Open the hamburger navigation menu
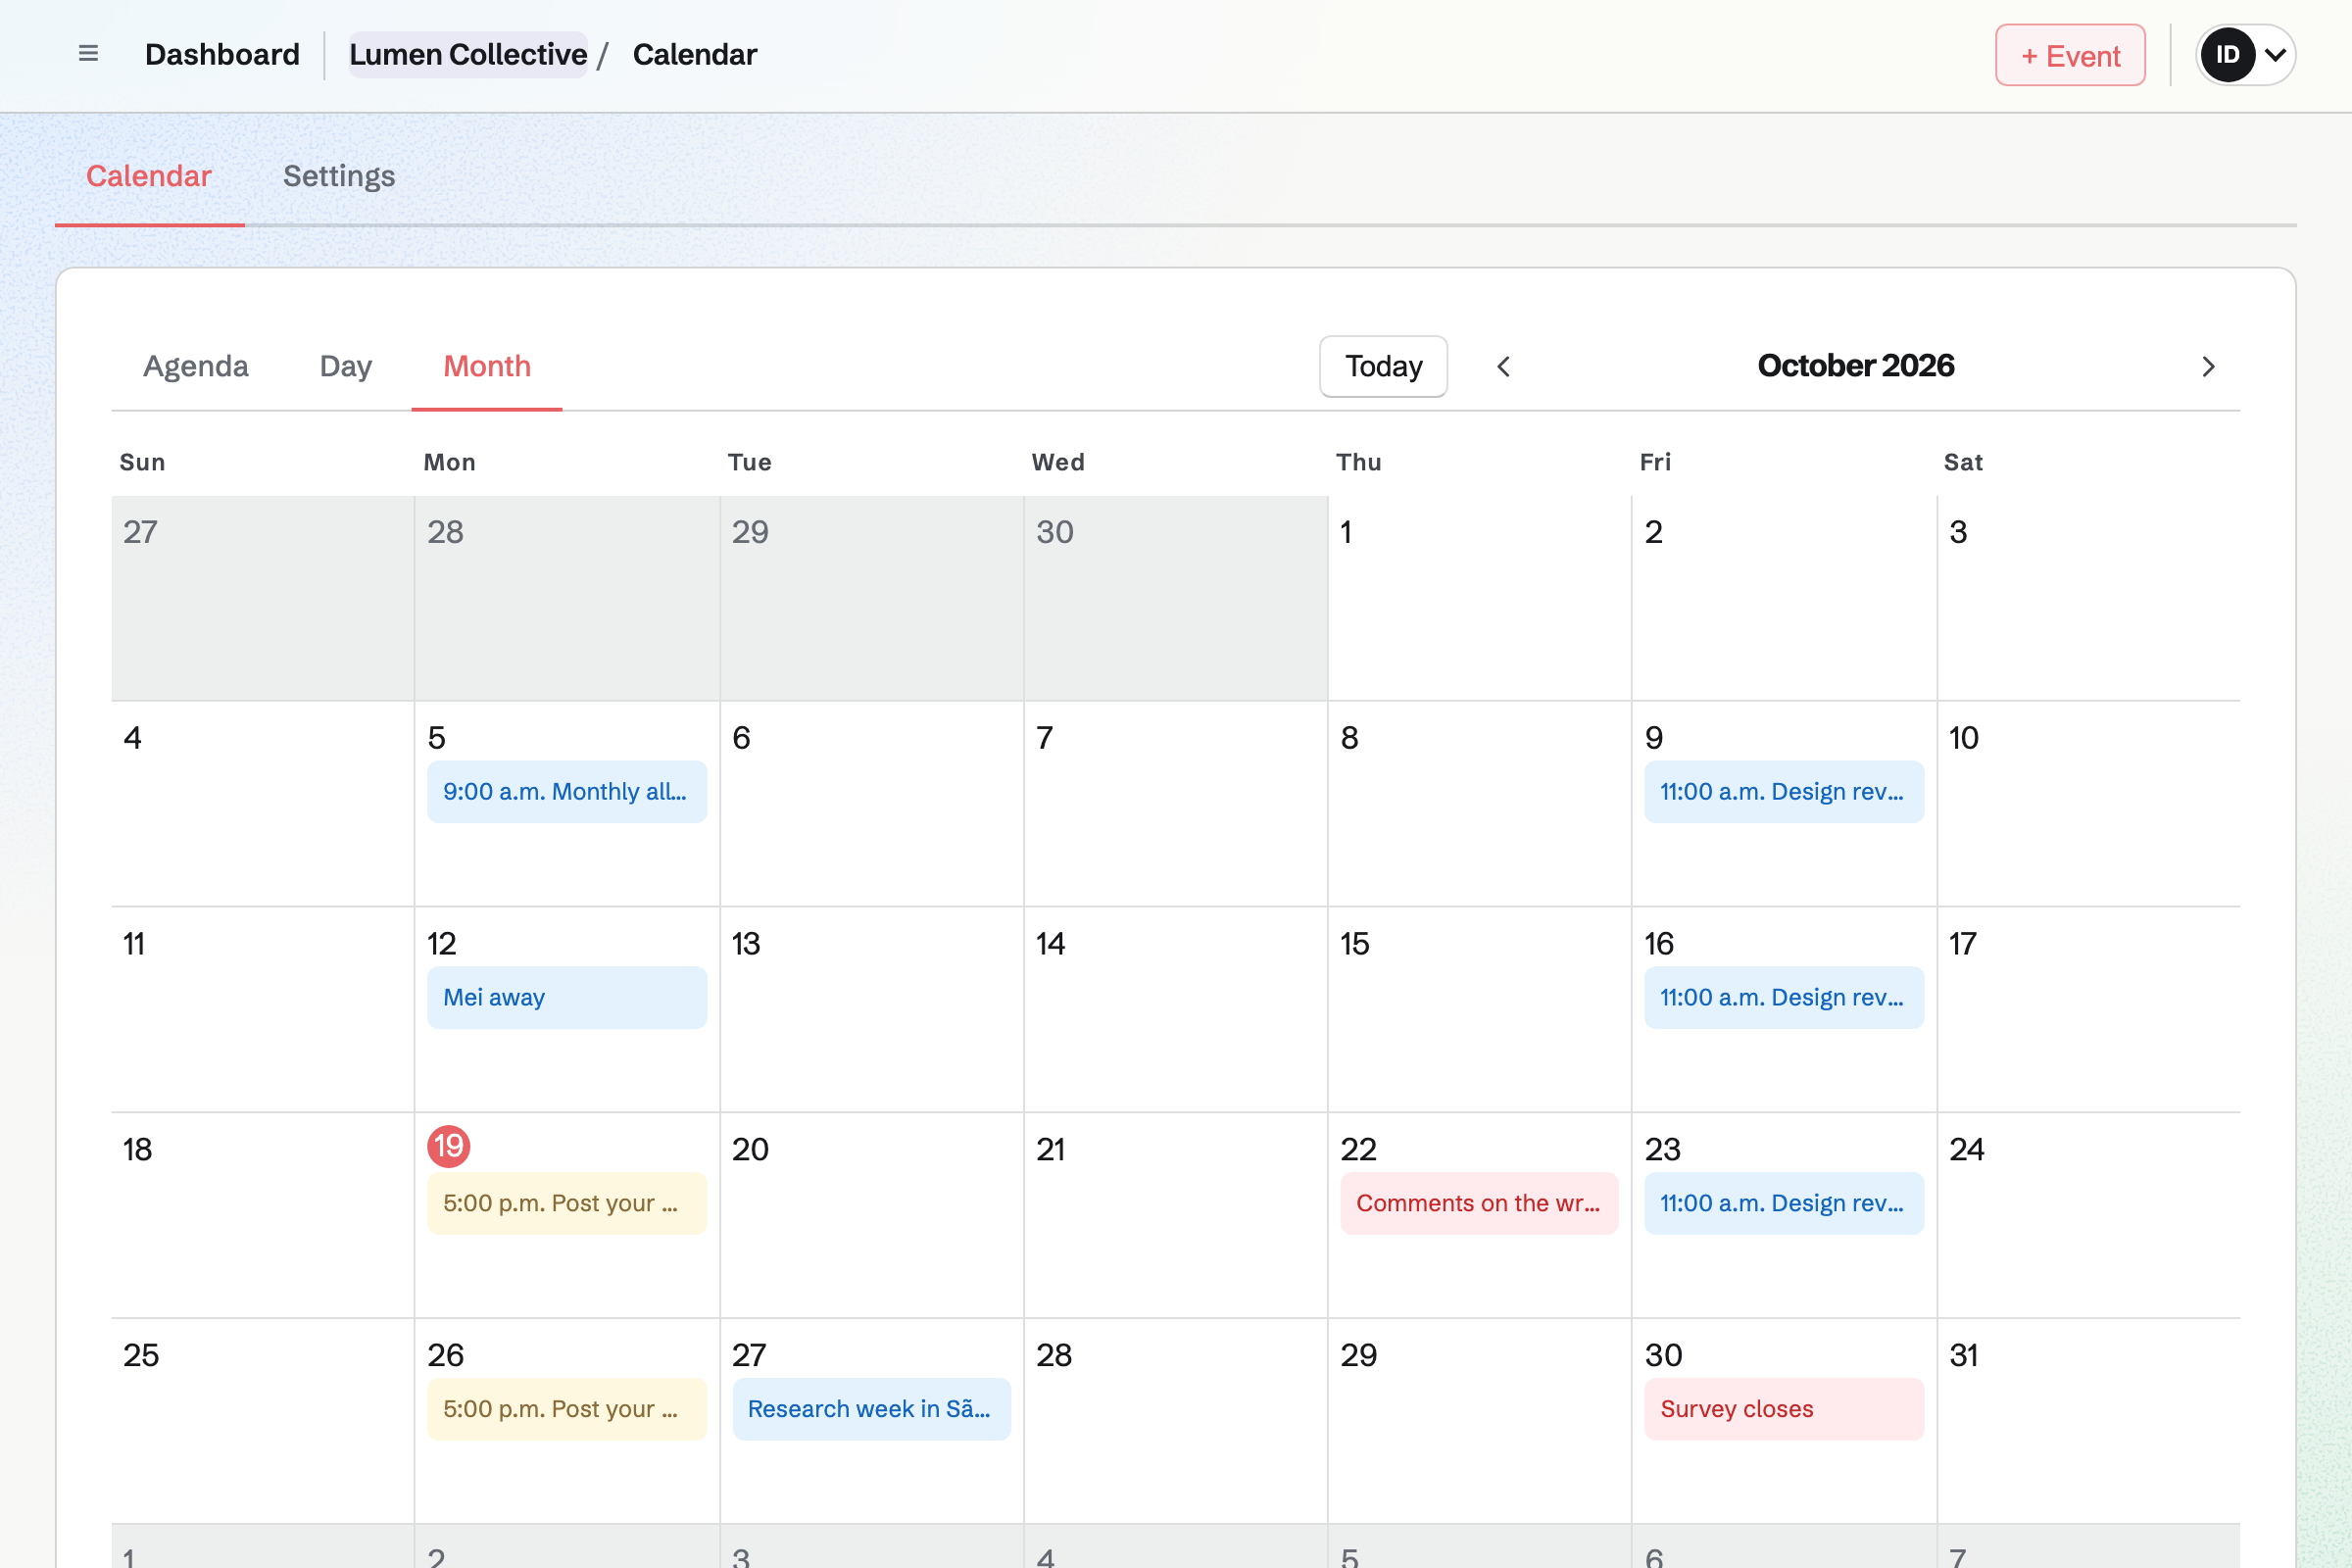Image resolution: width=2352 pixels, height=1568 pixels. (88, 54)
